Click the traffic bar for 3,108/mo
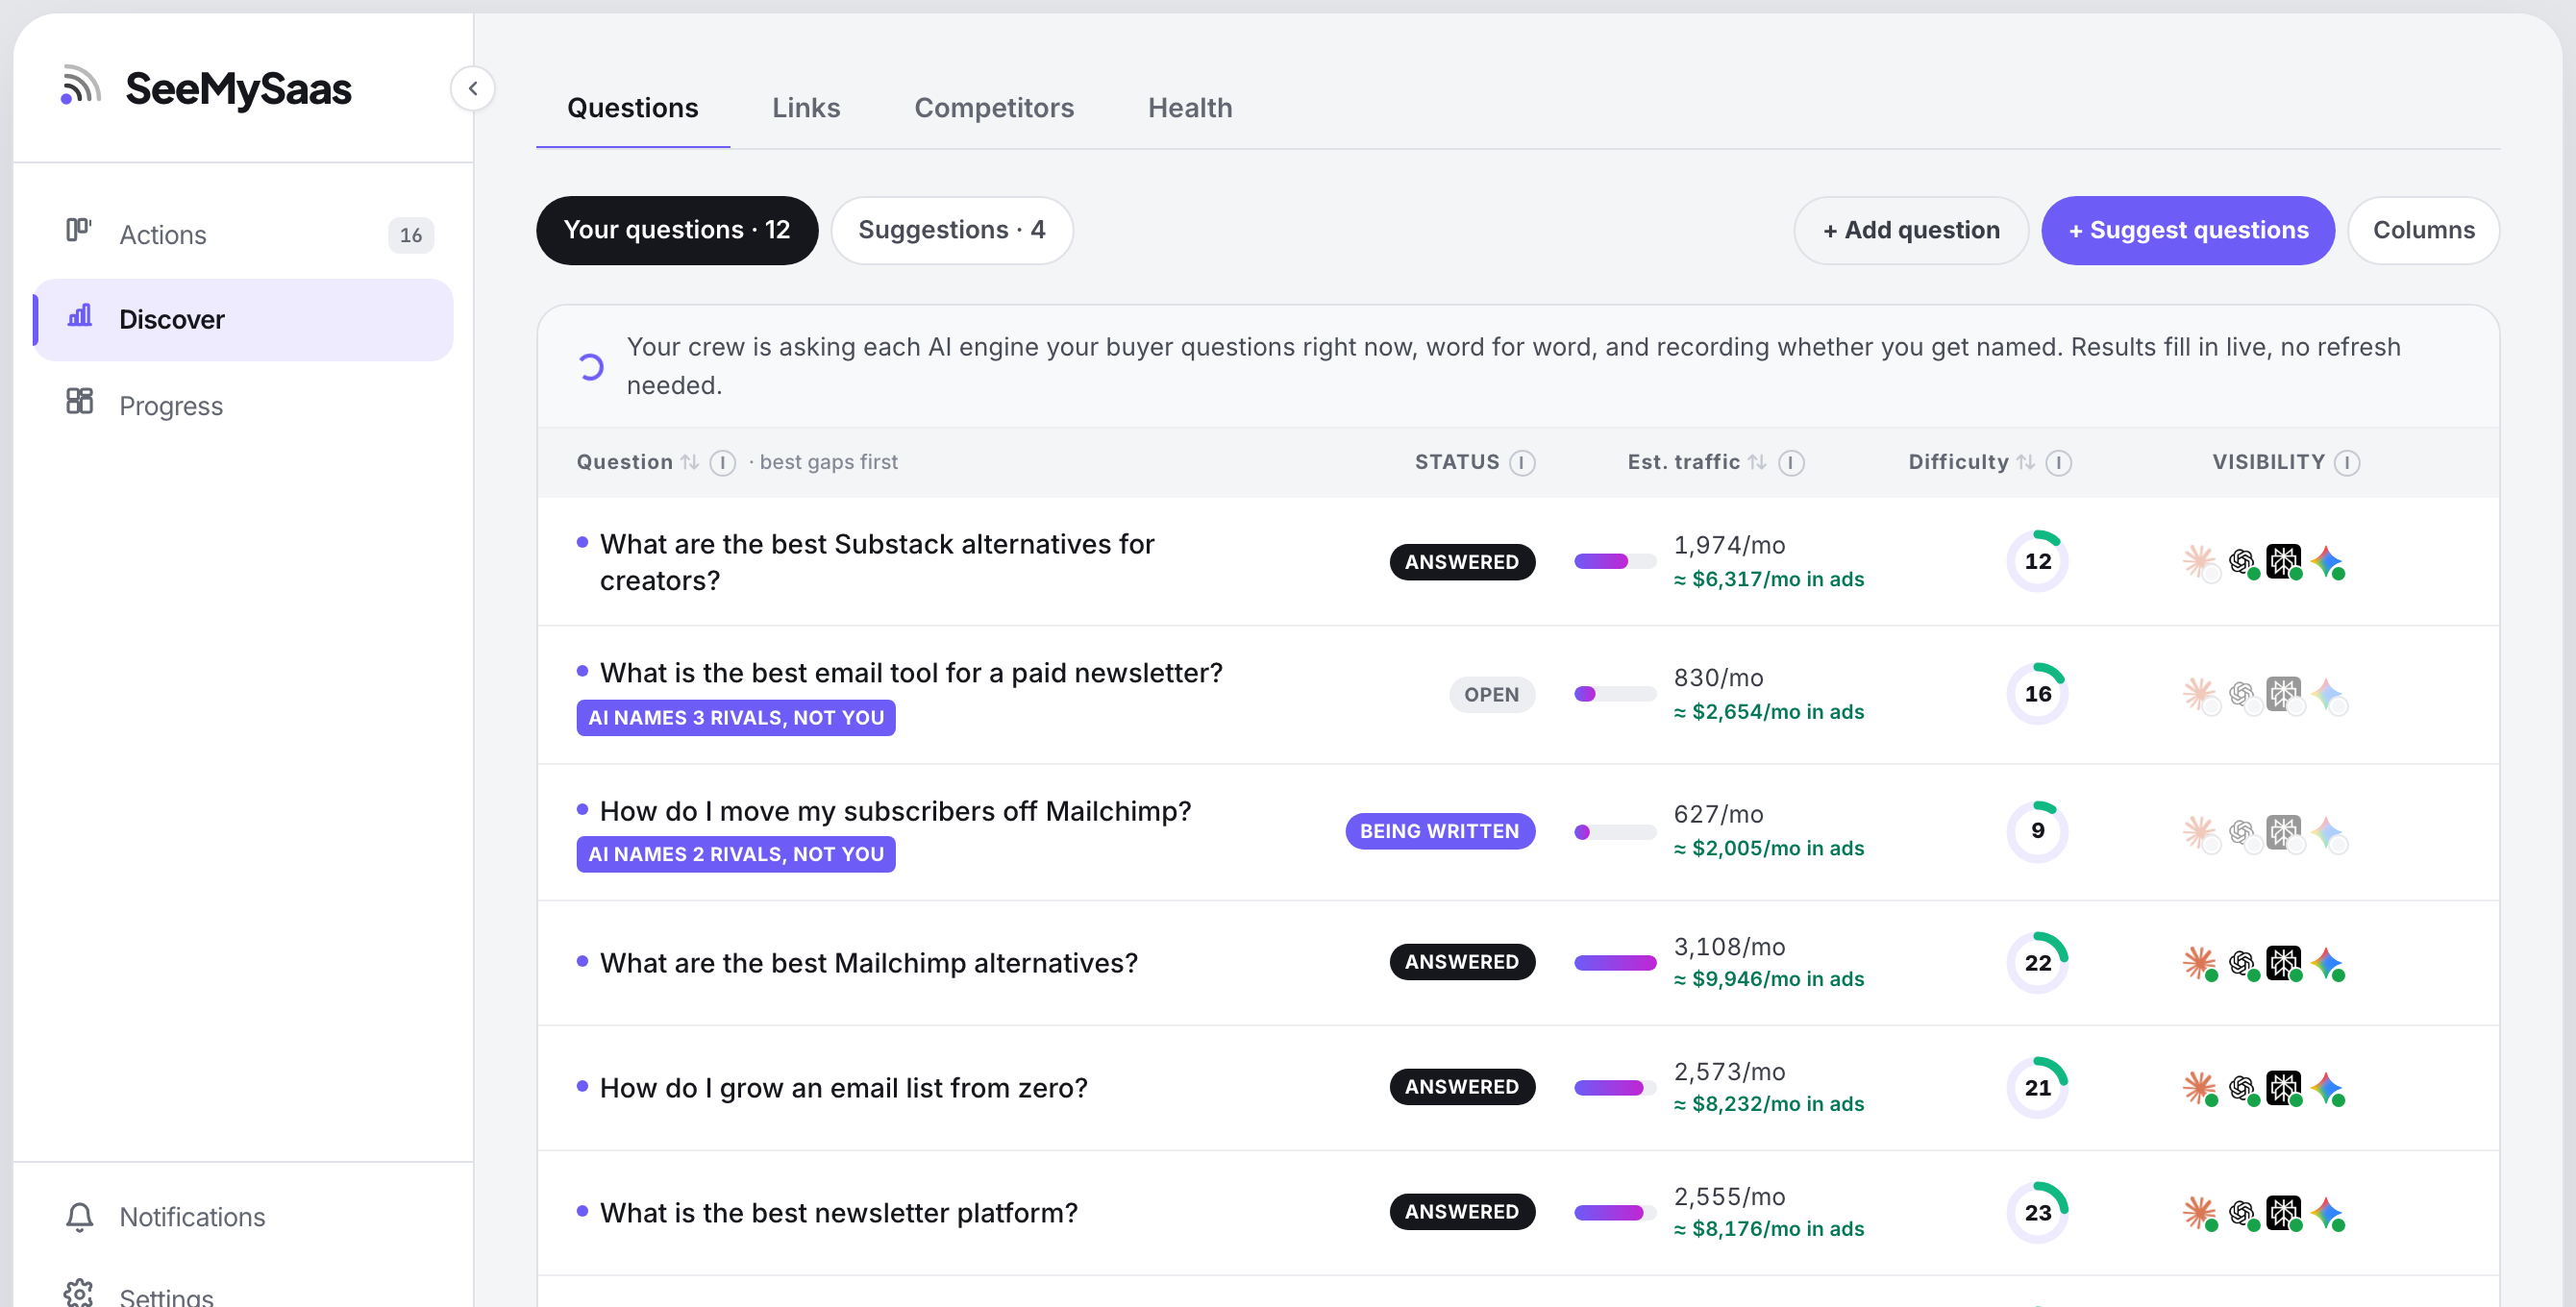This screenshot has width=2576, height=1307. point(1615,963)
